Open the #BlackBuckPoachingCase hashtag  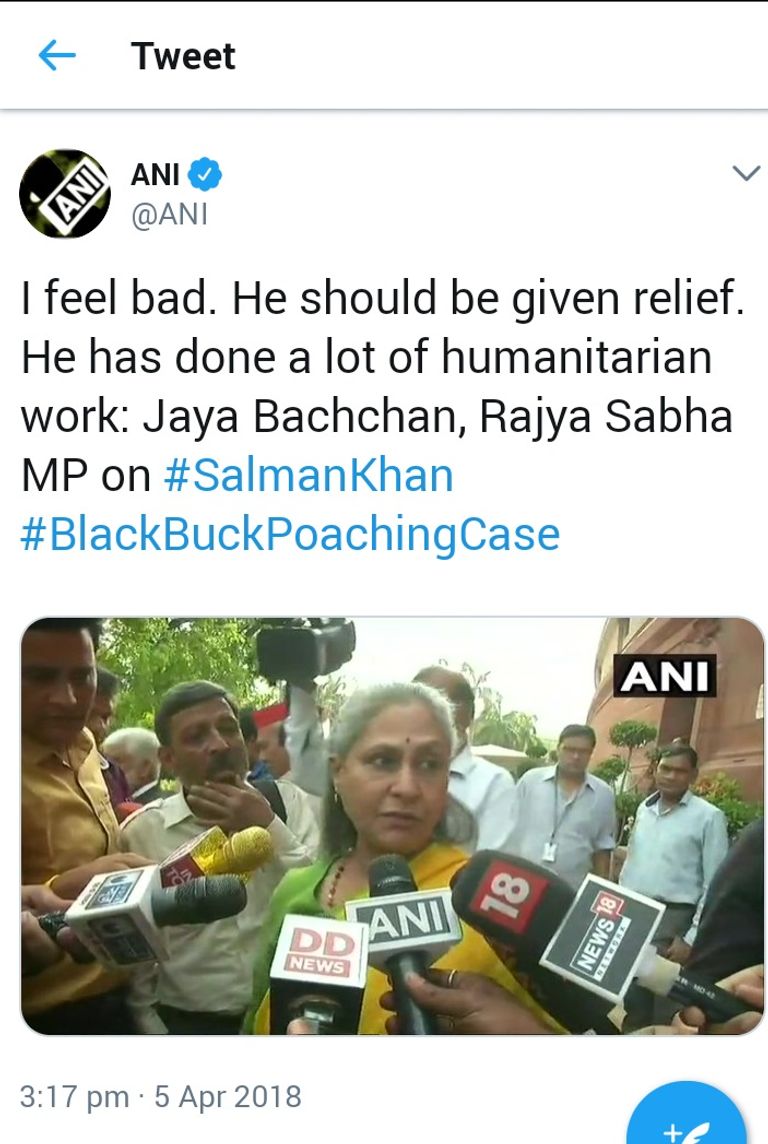pyautogui.click(x=290, y=535)
